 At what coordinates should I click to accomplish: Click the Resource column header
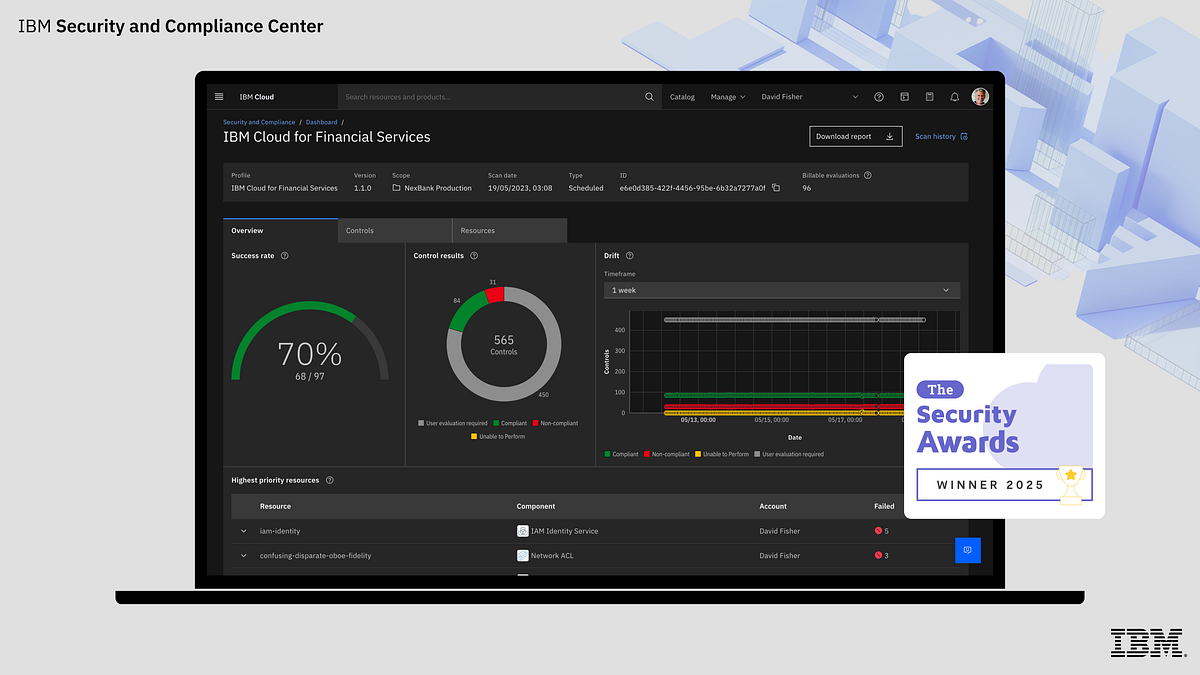(275, 506)
